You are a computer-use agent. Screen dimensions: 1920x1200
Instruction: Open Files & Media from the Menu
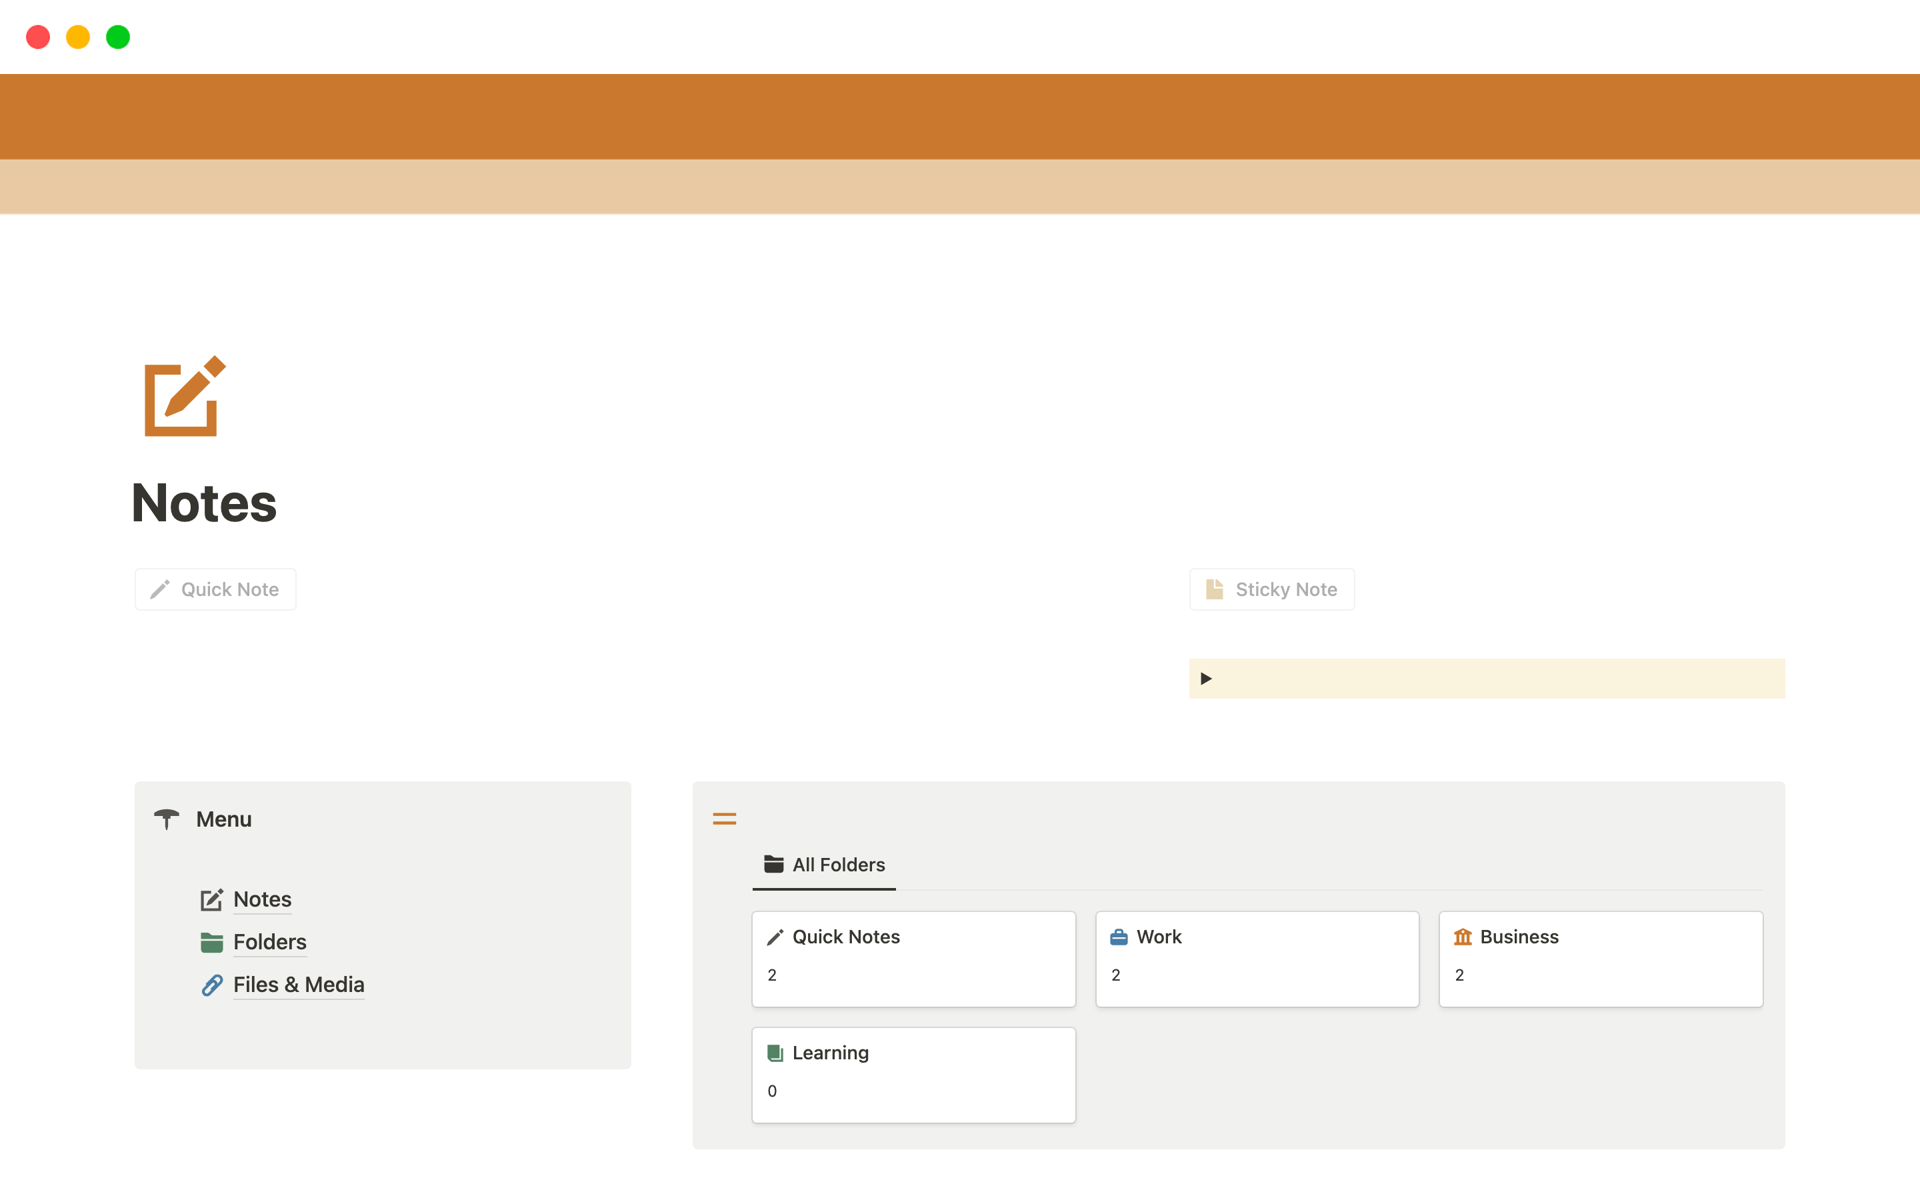click(x=298, y=985)
